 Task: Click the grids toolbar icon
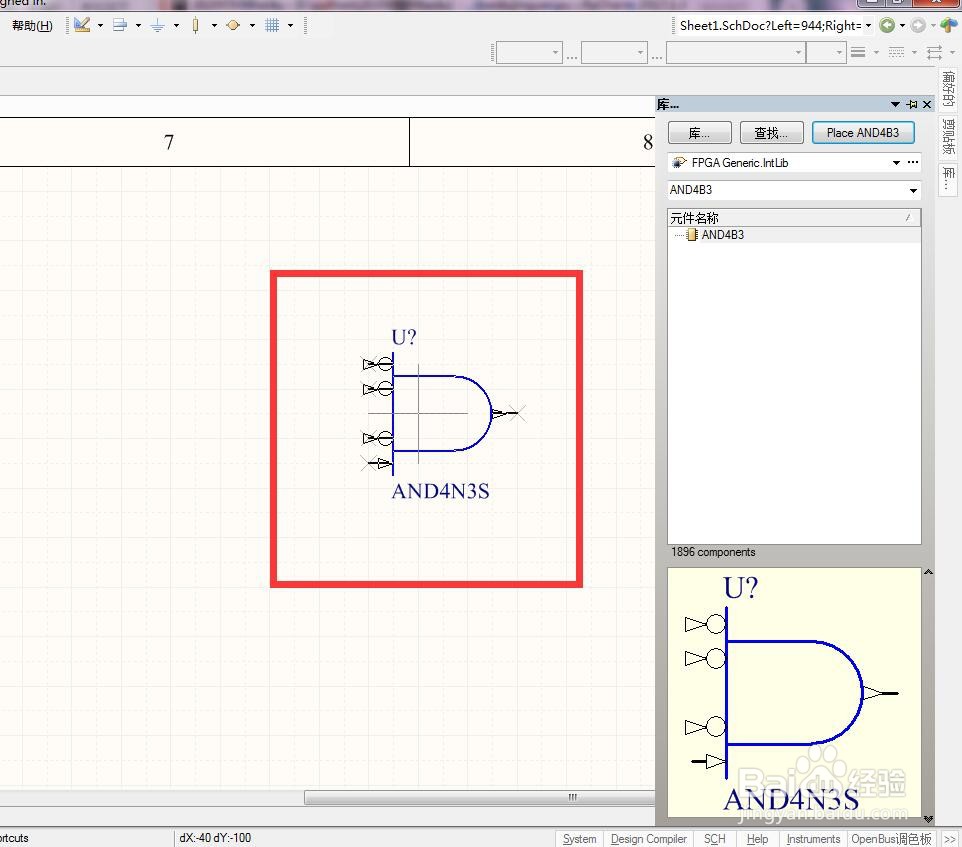pos(272,25)
